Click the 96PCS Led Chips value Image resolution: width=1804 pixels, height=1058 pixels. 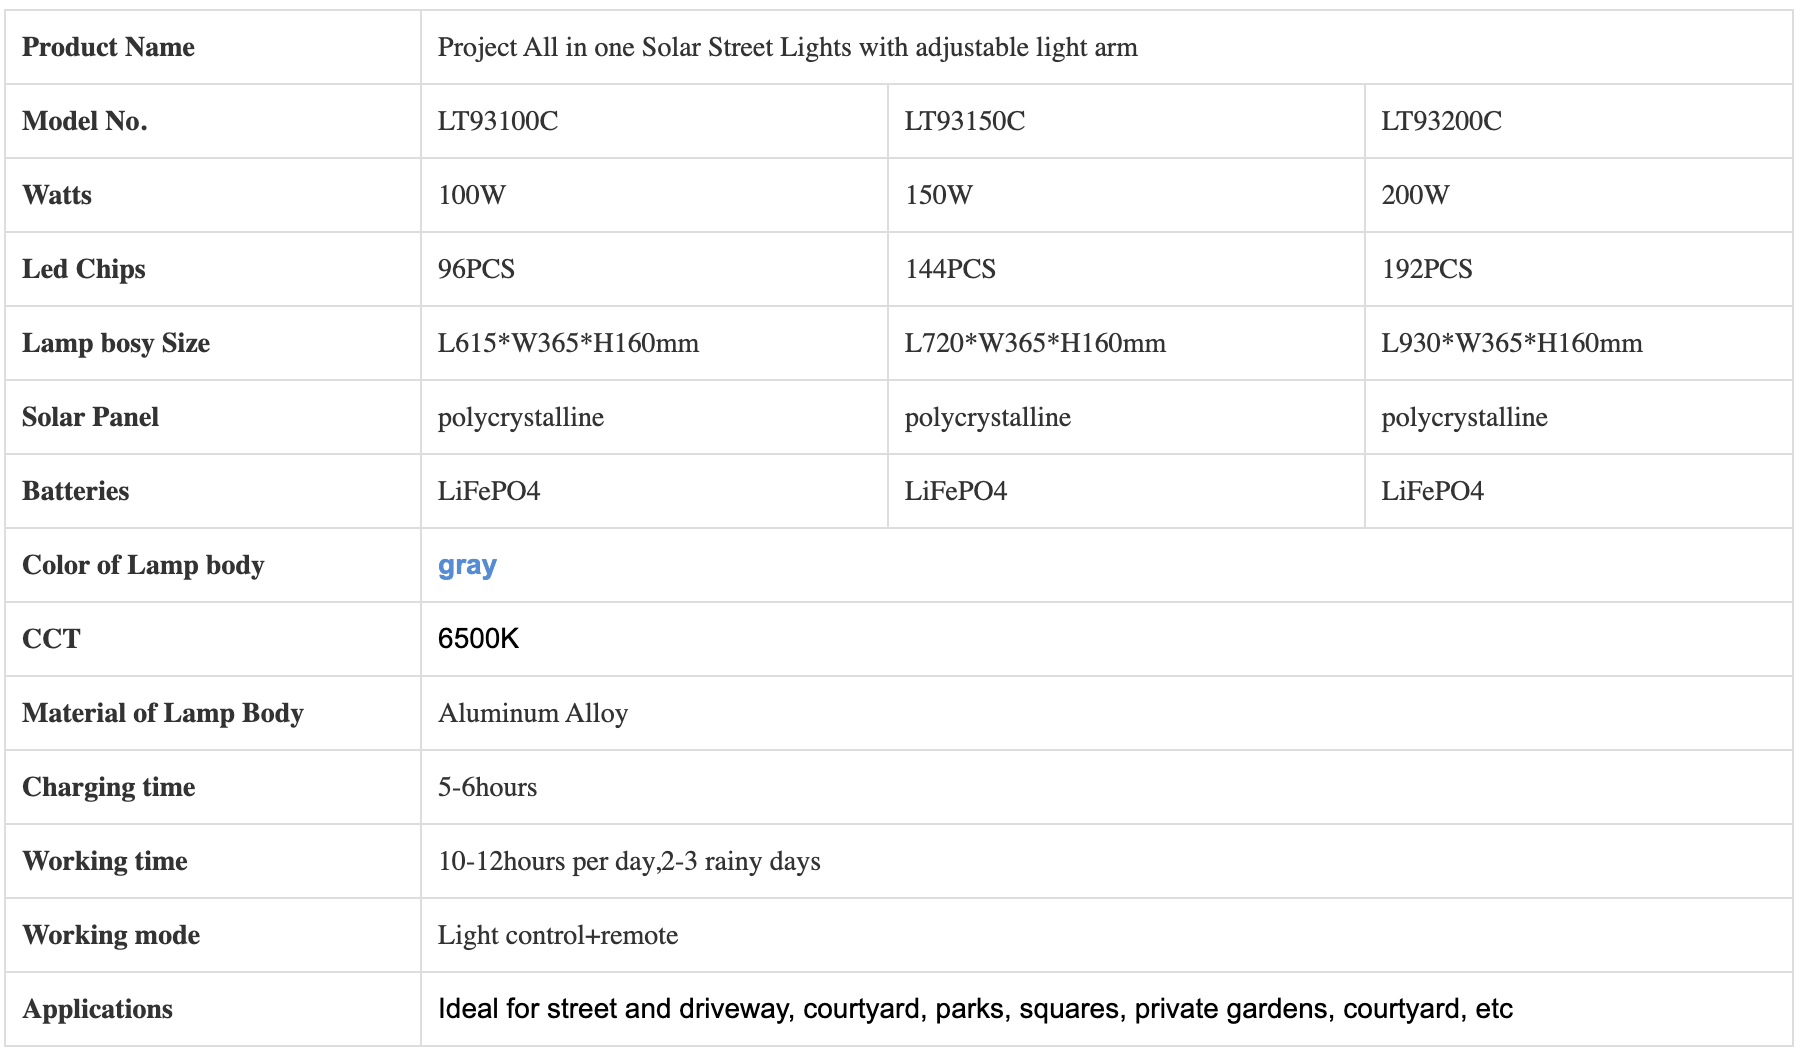(x=476, y=269)
